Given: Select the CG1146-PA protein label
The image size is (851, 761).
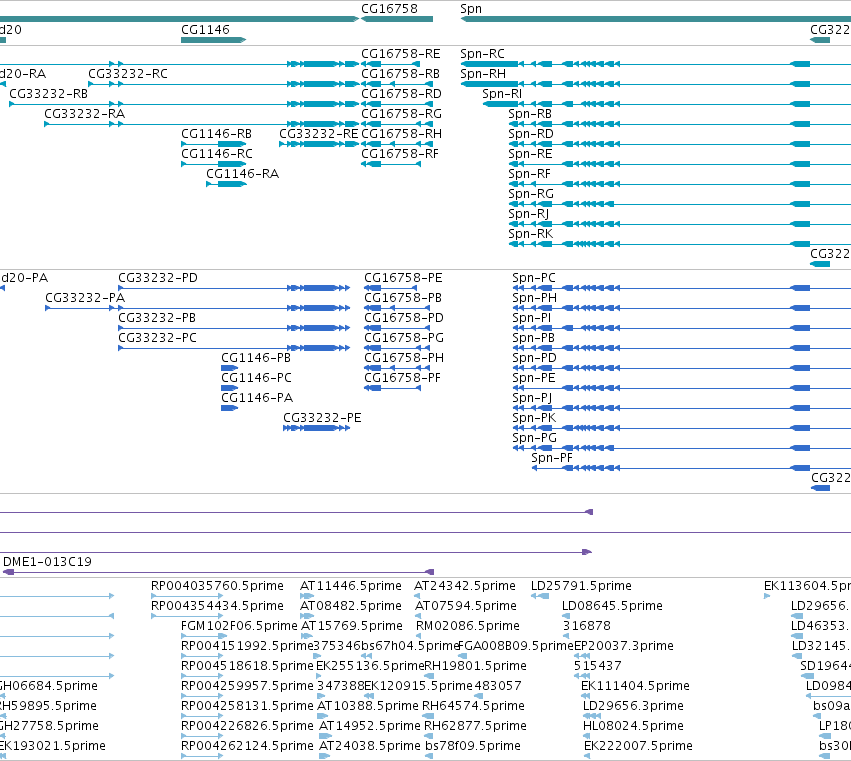Looking at the screenshot, I should [x=257, y=398].
